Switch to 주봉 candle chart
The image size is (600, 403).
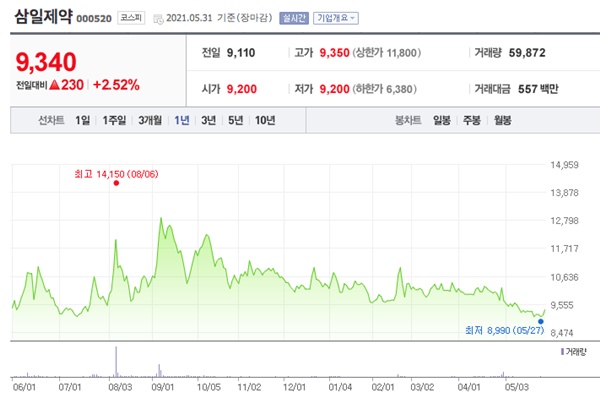click(471, 121)
